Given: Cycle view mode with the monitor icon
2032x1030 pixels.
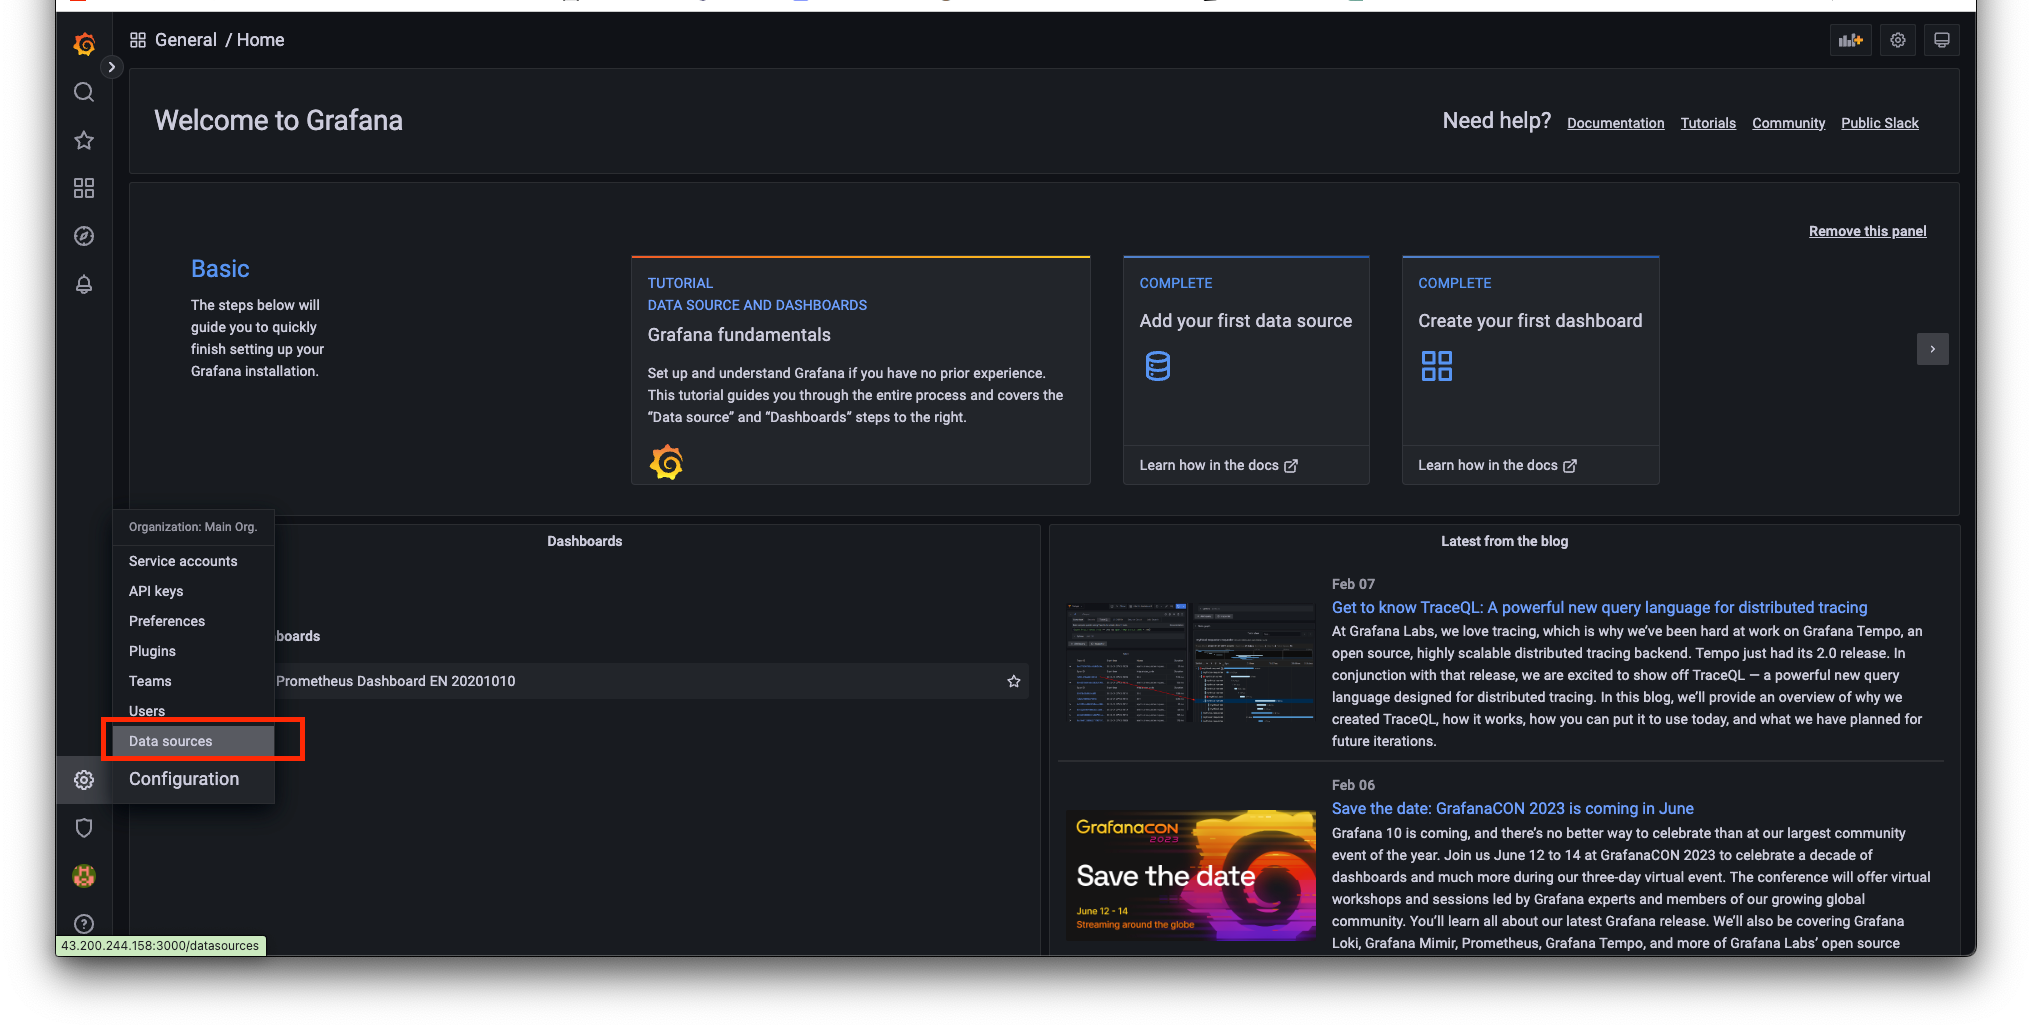Looking at the screenshot, I should coord(1942,40).
